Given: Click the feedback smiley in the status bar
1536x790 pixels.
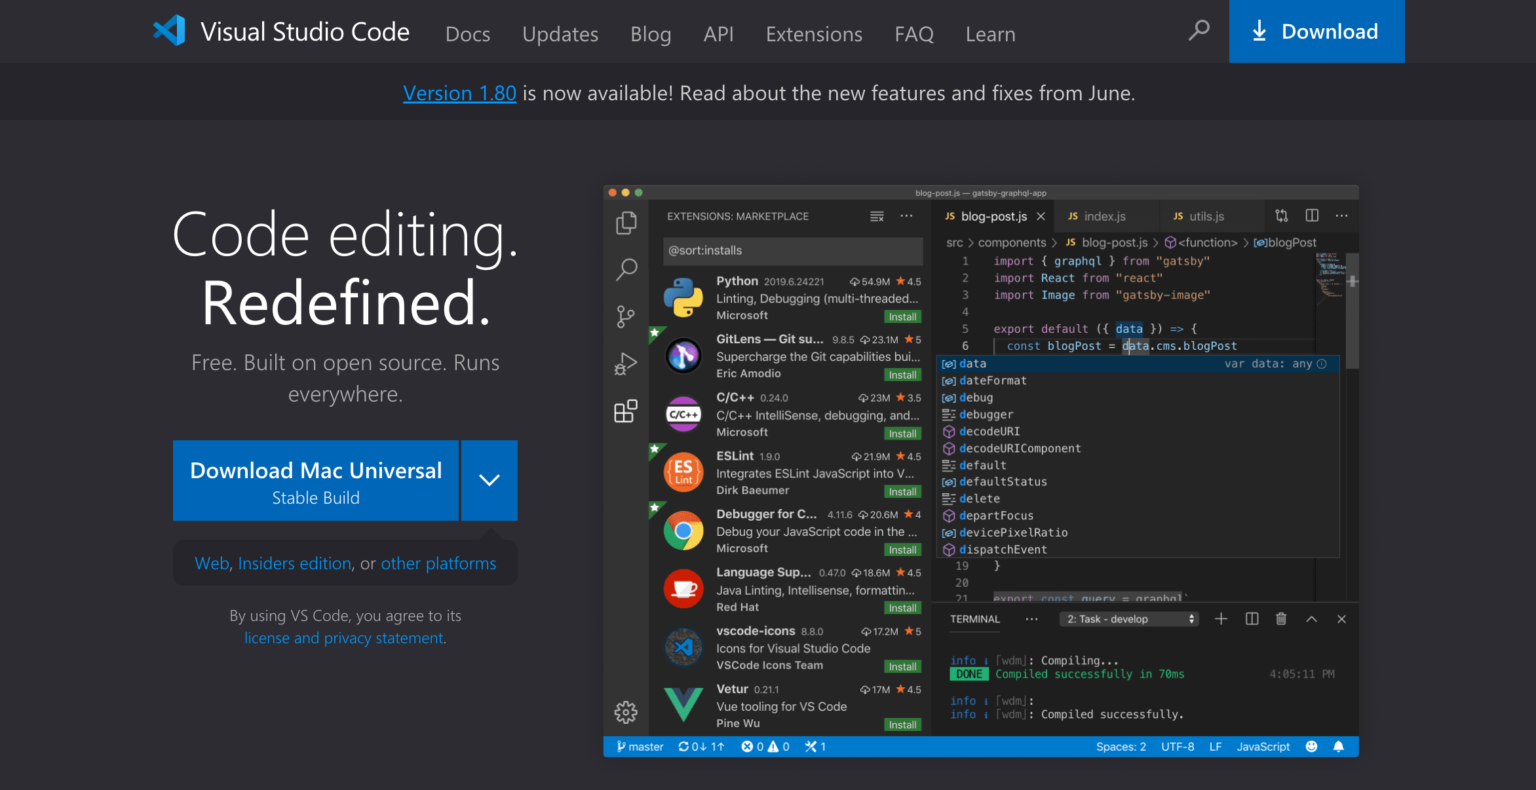Looking at the screenshot, I should [x=1311, y=746].
